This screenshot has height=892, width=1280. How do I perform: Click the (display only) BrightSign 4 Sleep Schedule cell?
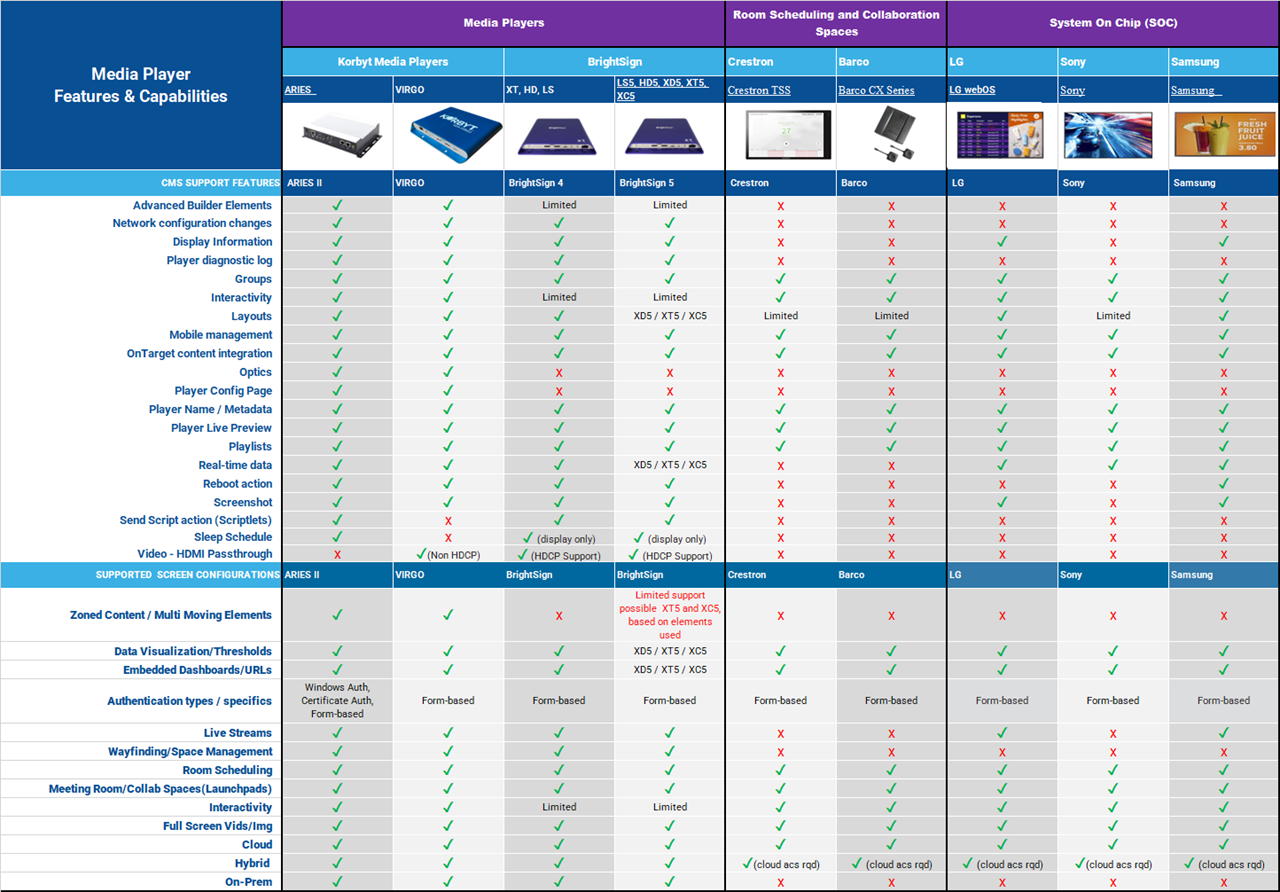(x=559, y=538)
